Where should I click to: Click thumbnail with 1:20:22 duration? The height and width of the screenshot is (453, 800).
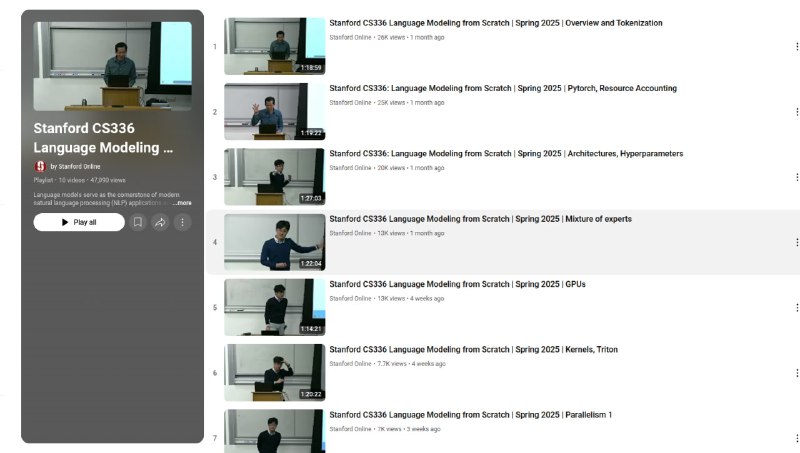(274, 373)
